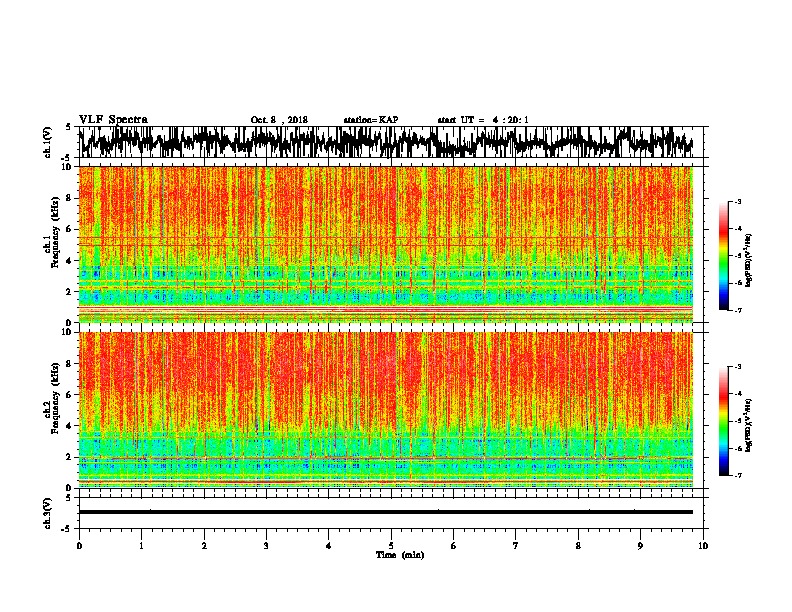Click time axis tick label "0"
792x612 pixels.
[x=79, y=545]
